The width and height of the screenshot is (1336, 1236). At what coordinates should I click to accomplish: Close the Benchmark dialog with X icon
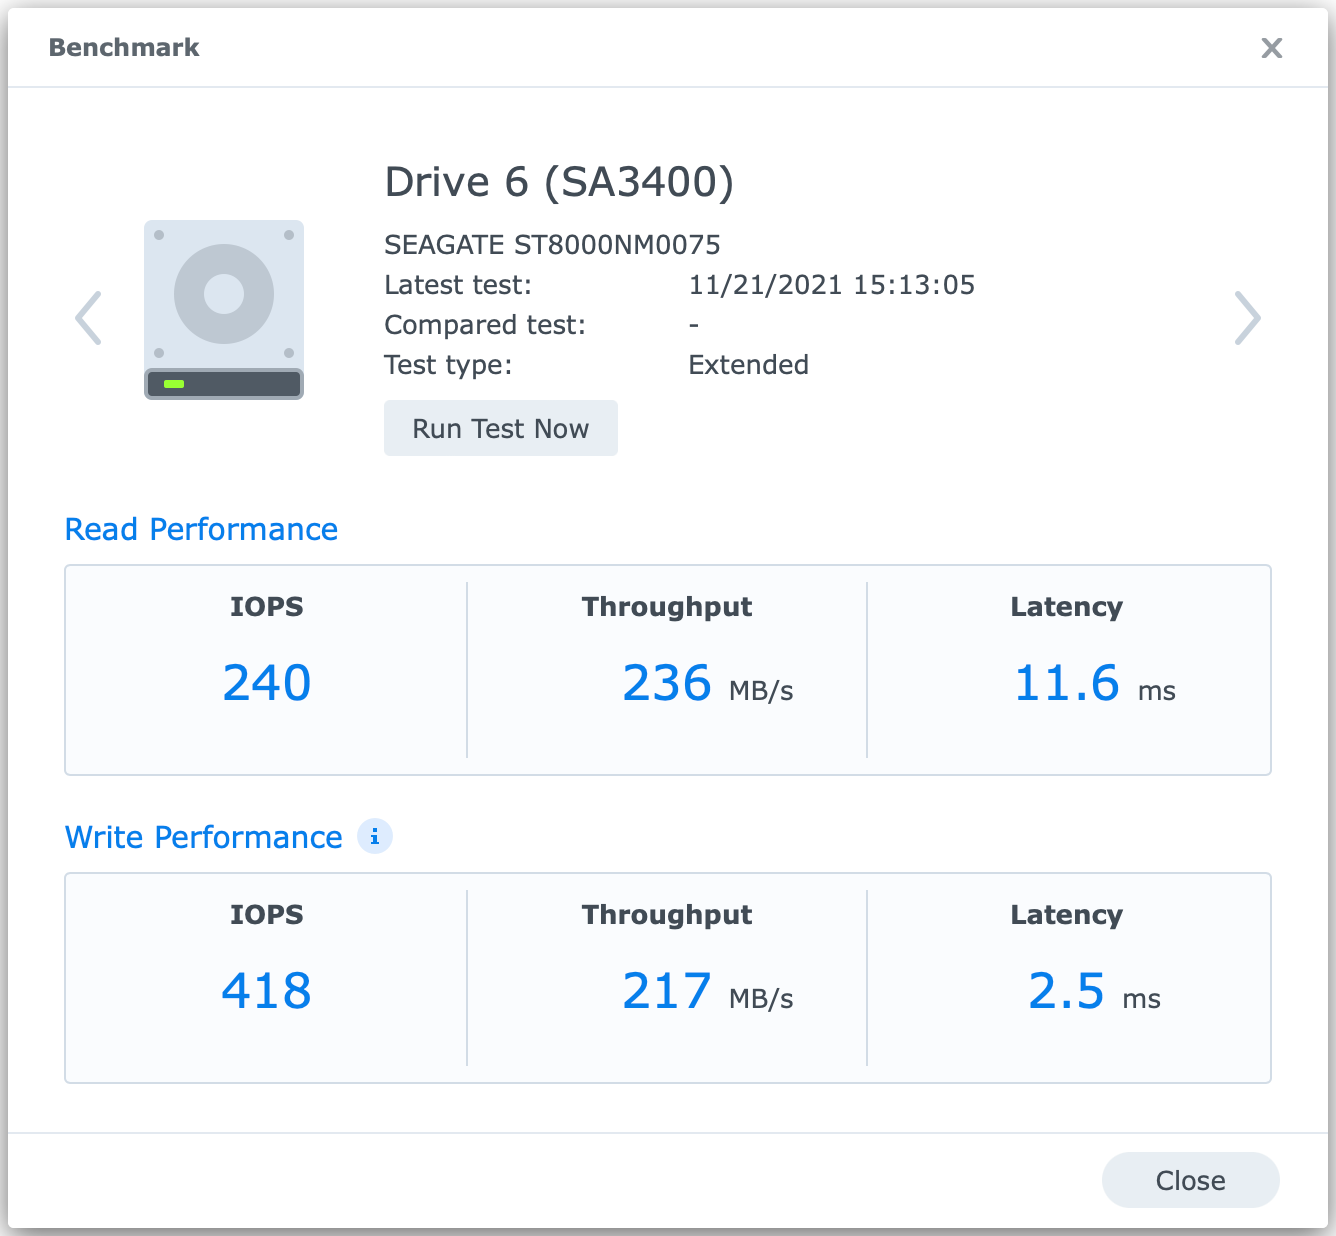[1271, 48]
